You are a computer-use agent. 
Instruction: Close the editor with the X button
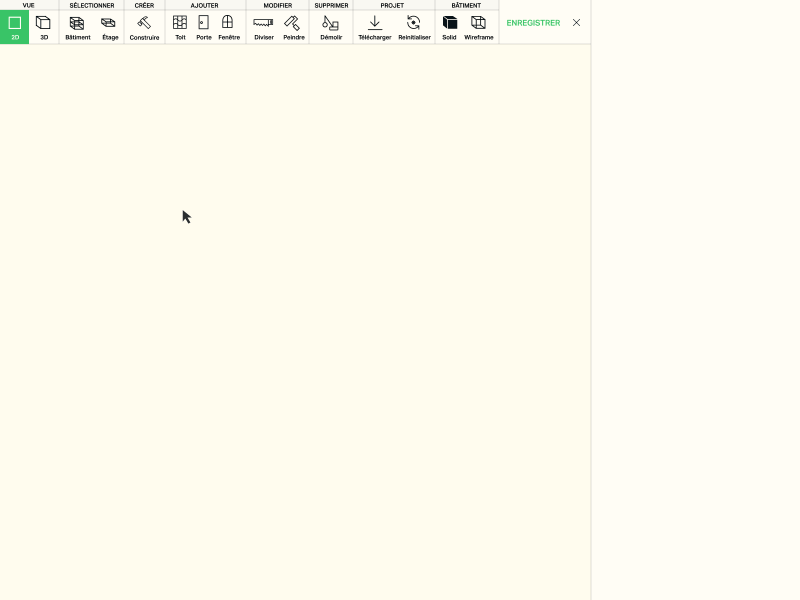(x=576, y=22)
